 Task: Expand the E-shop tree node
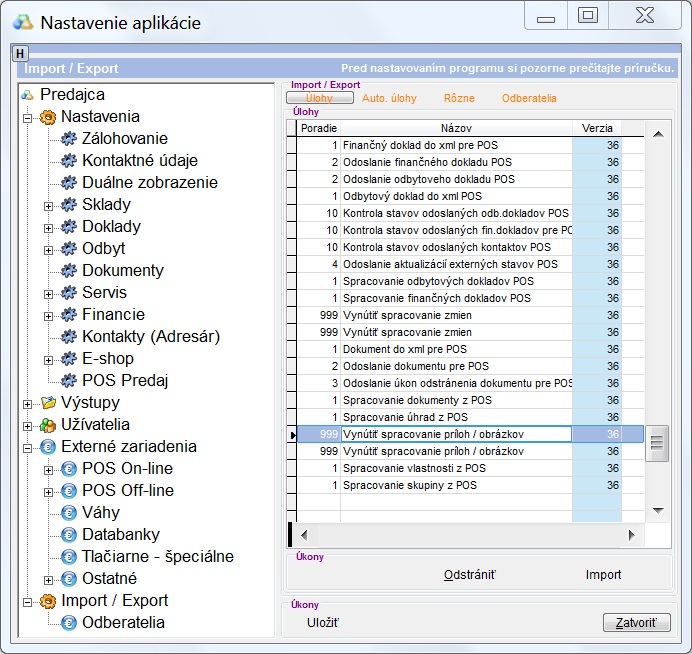coord(48,359)
